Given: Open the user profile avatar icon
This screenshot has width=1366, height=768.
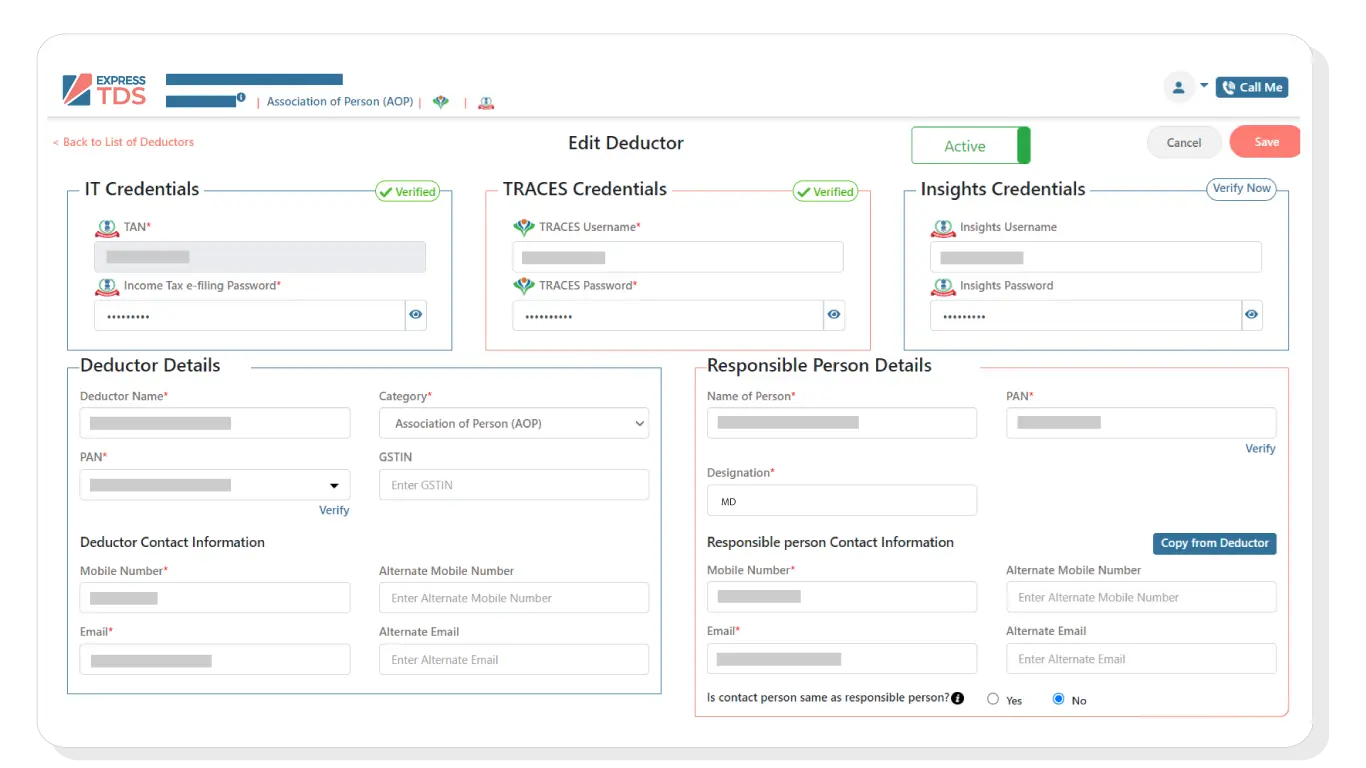Looking at the screenshot, I should pos(1179,87).
